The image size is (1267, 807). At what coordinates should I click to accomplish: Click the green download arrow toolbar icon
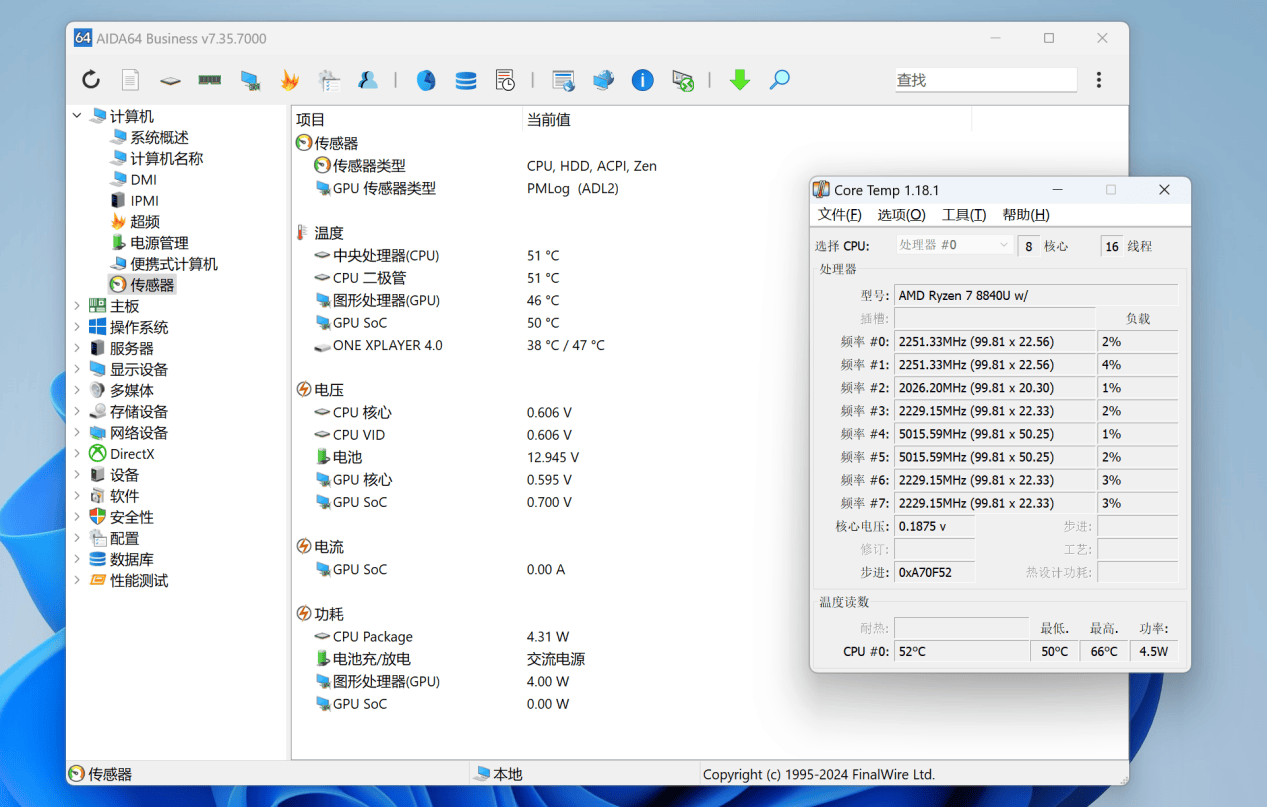click(x=740, y=80)
